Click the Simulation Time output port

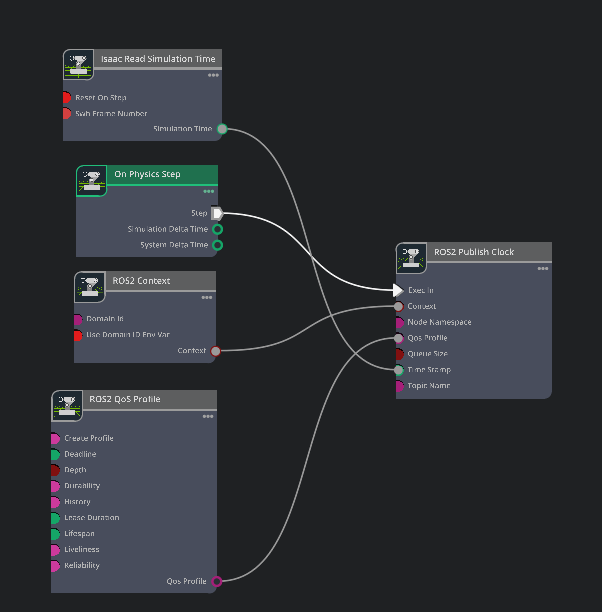click(x=222, y=129)
